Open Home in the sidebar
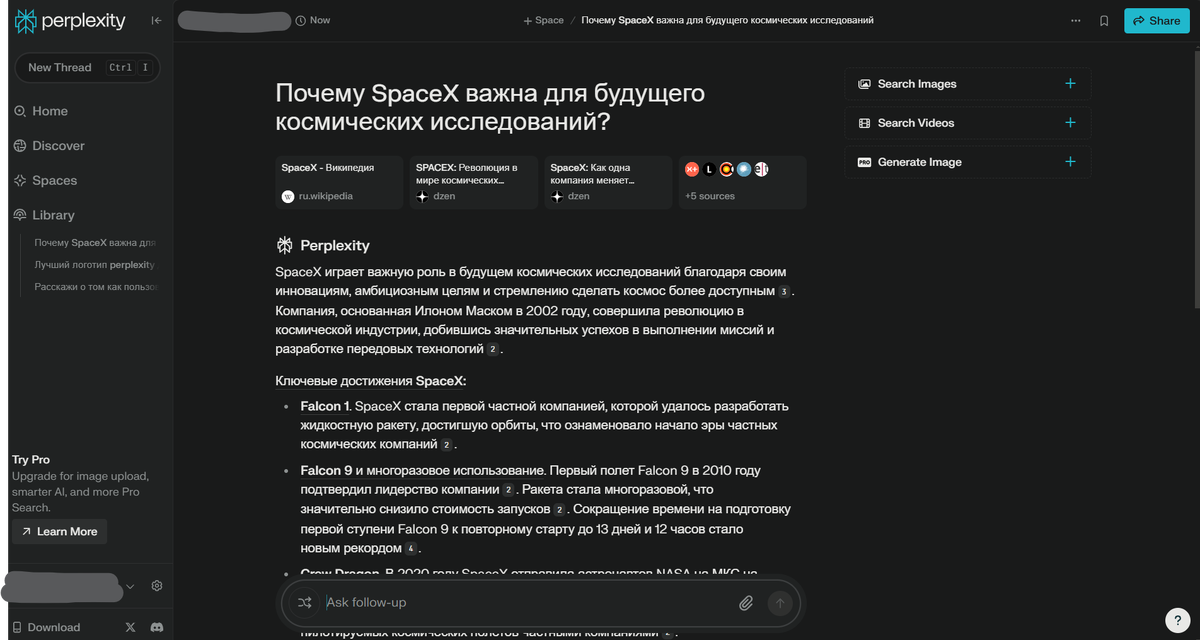The width and height of the screenshot is (1200, 640). tap(41, 111)
